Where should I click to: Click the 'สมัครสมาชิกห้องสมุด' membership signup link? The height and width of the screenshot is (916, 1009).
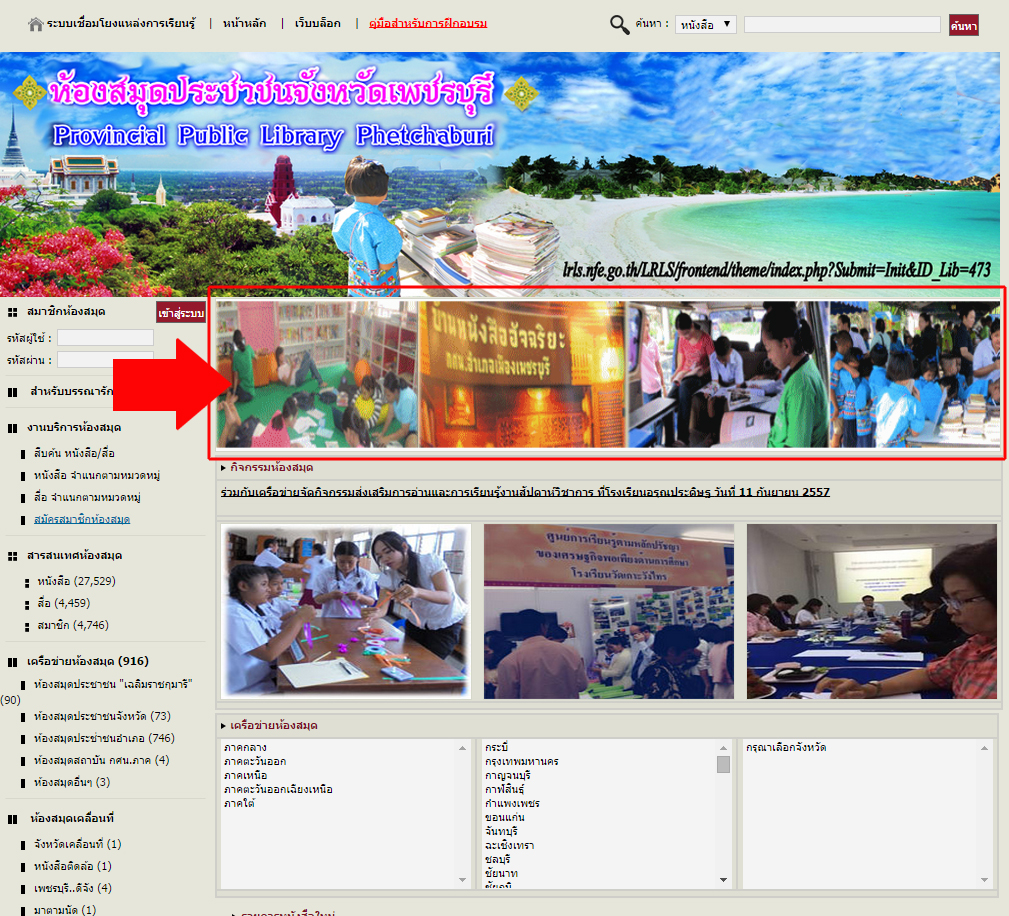[82, 519]
